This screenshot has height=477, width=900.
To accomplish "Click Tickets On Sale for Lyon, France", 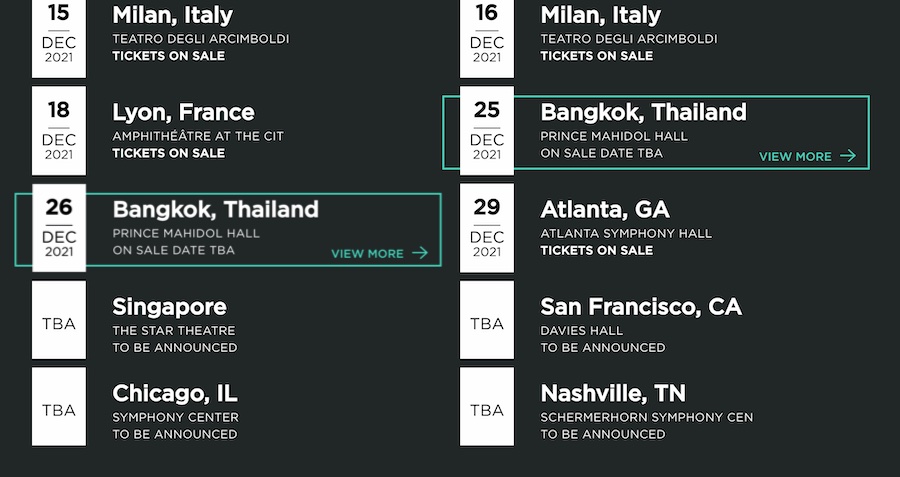I will [x=168, y=153].
